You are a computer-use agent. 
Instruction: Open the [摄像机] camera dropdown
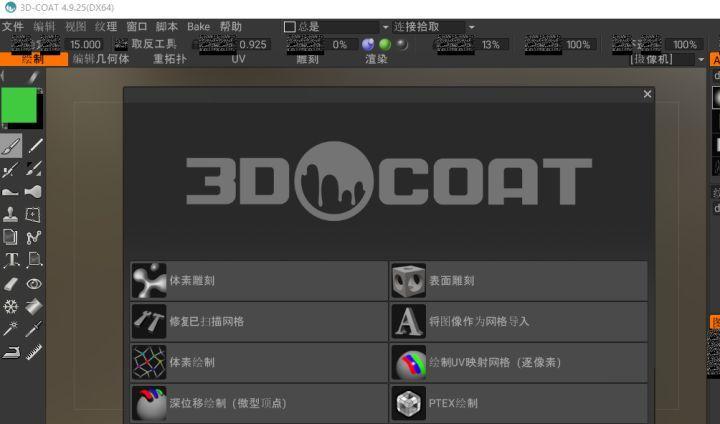pyautogui.click(x=701, y=59)
